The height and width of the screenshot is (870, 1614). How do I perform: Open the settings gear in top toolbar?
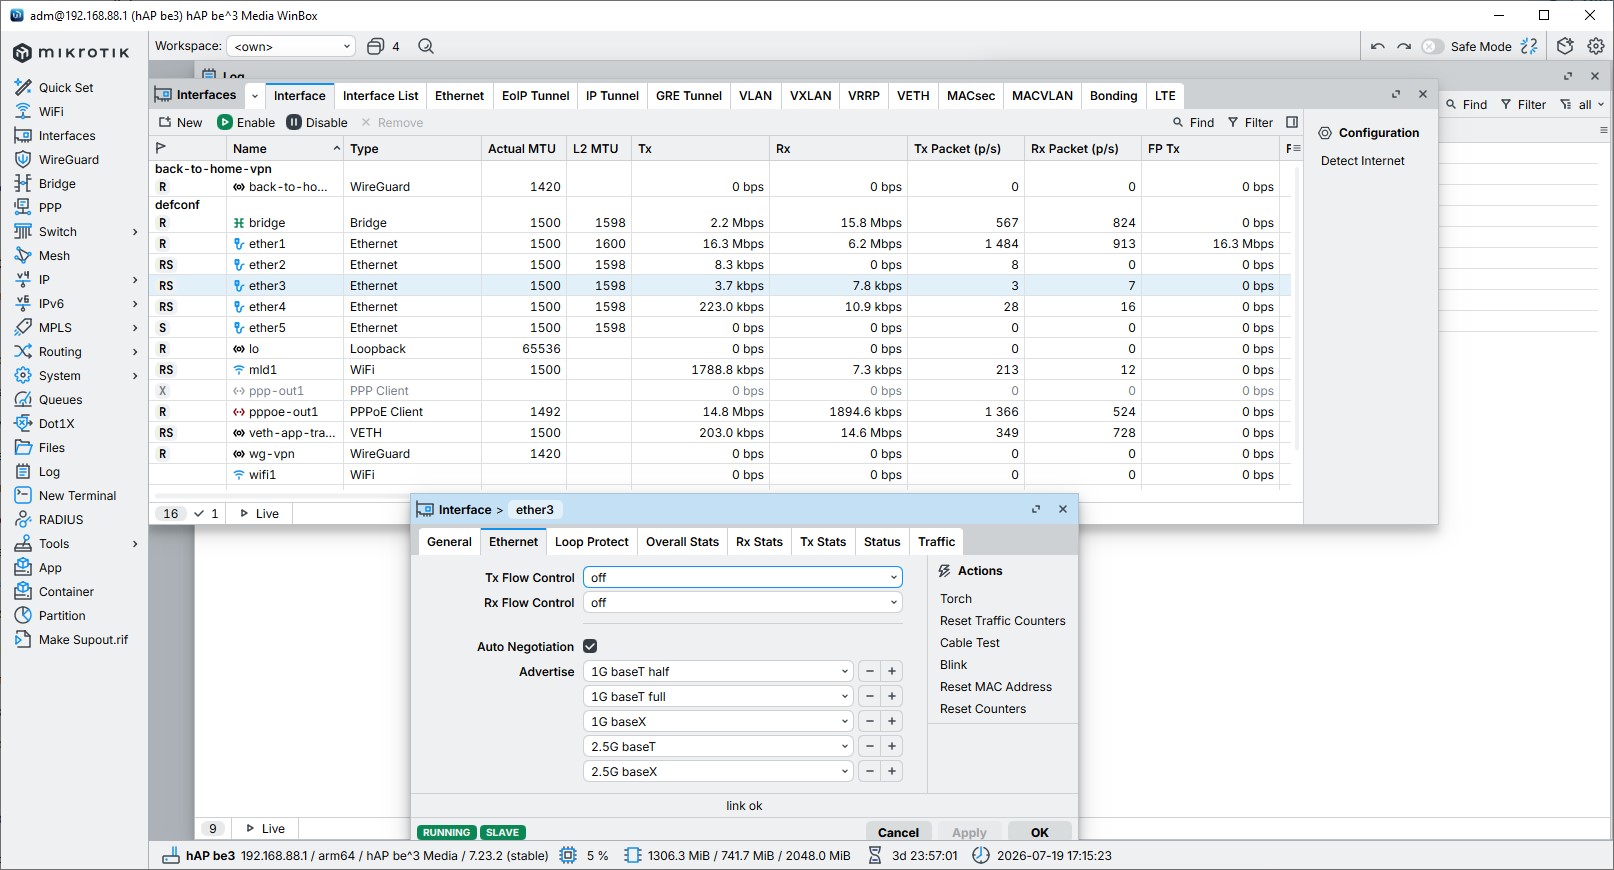point(1596,46)
